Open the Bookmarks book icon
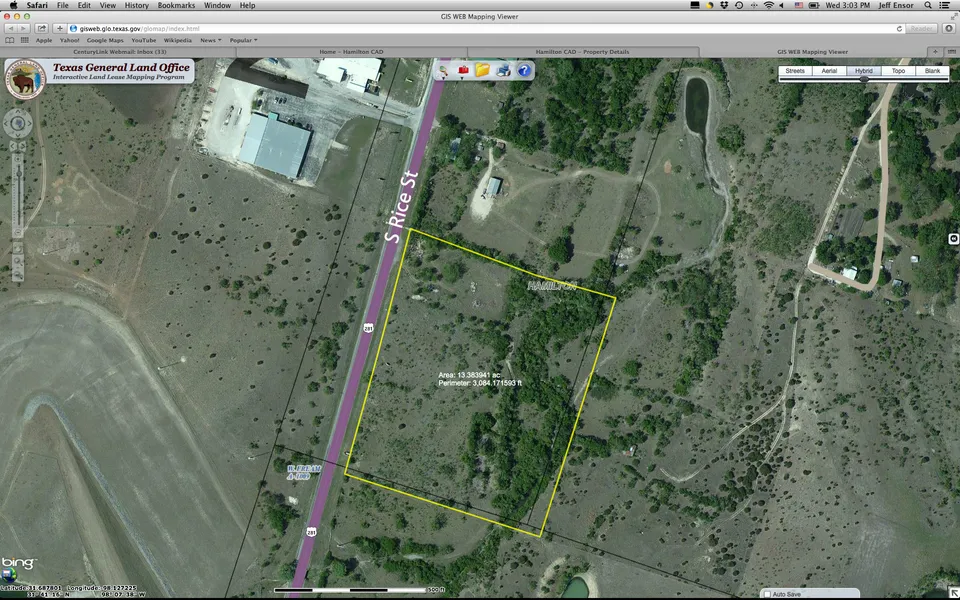The width and height of the screenshot is (960, 600). [x=10, y=40]
